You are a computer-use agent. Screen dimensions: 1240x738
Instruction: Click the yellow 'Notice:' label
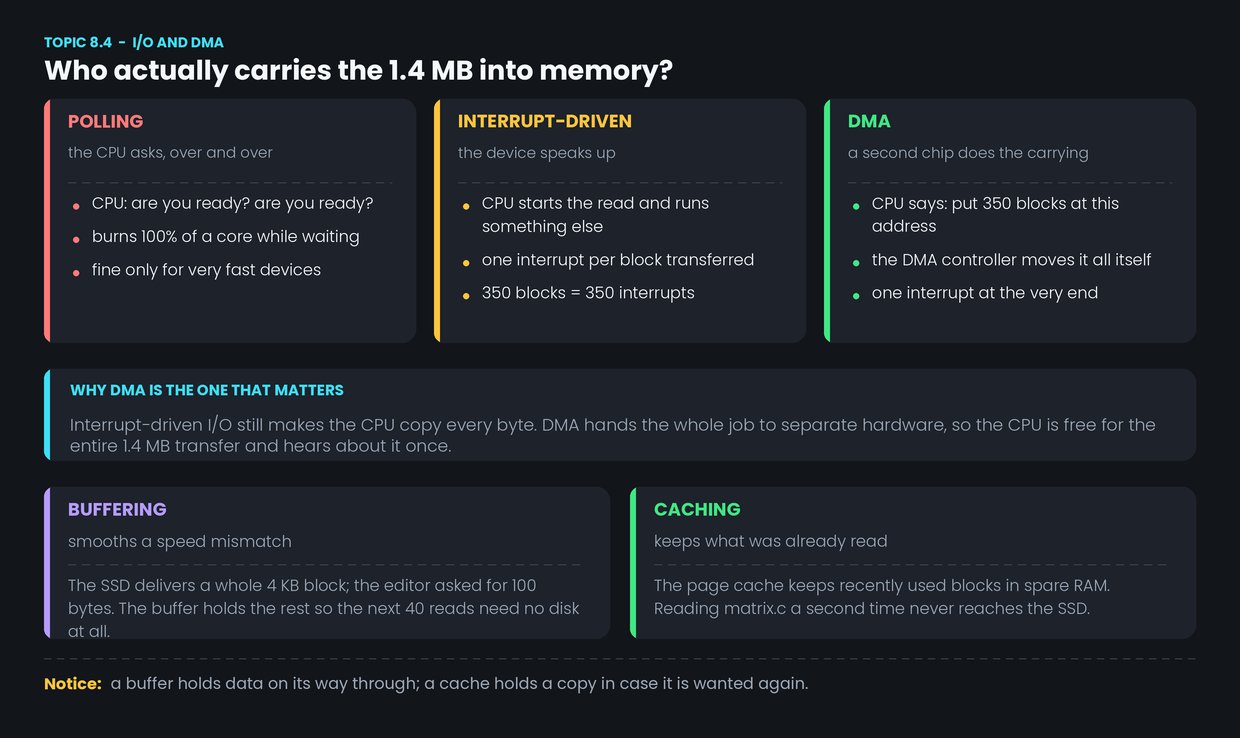(73, 684)
